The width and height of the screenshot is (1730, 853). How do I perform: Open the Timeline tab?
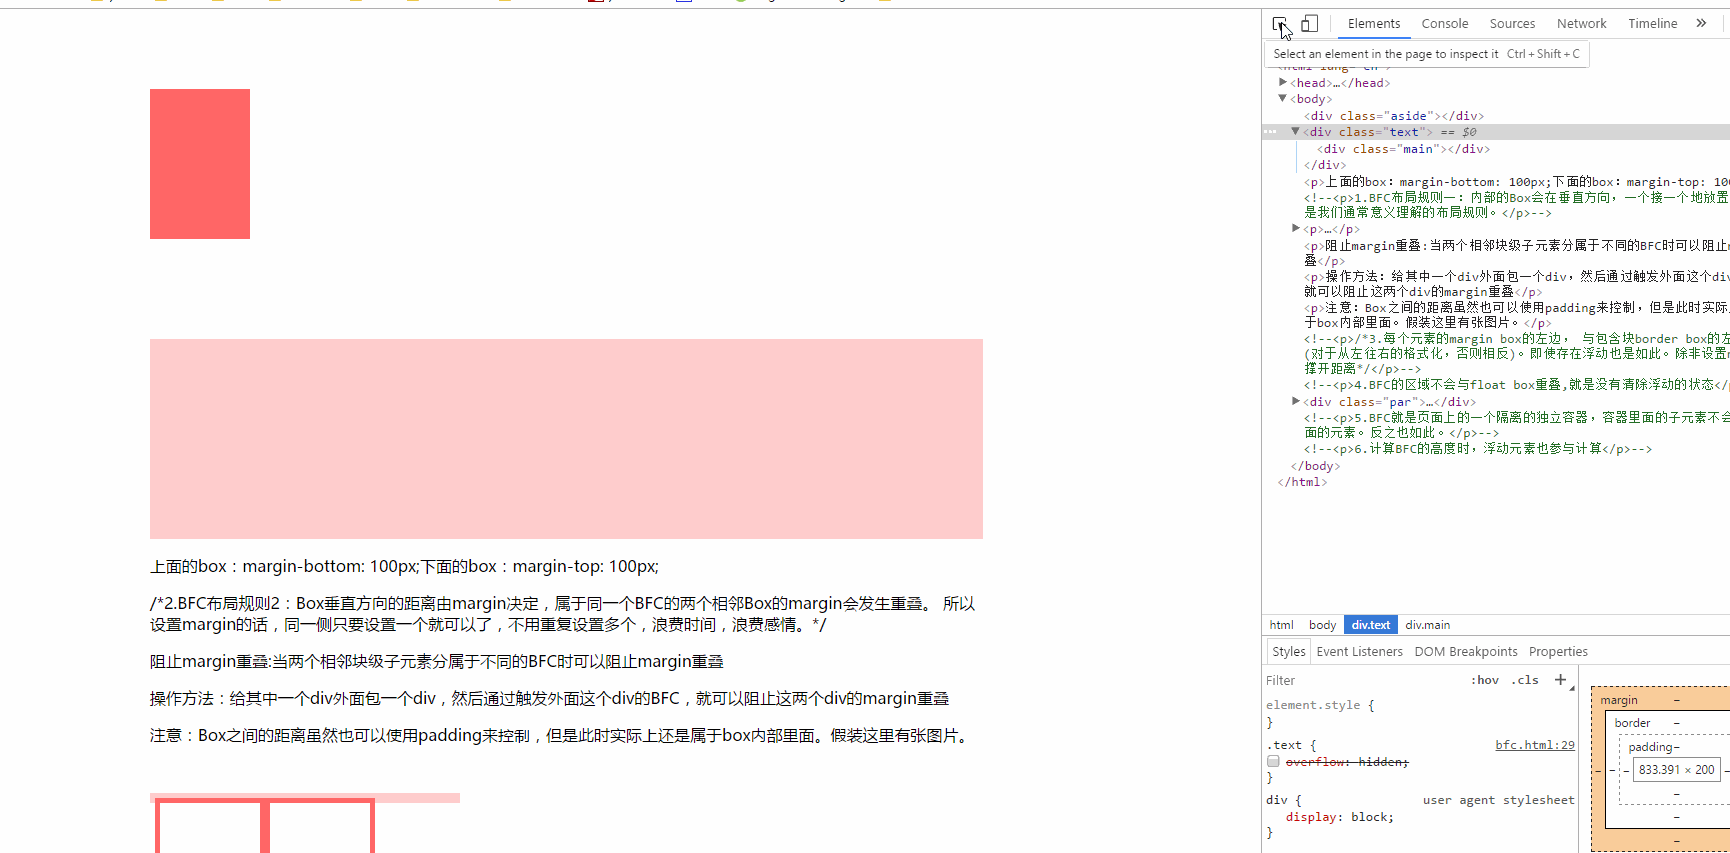pyautogui.click(x=1652, y=24)
